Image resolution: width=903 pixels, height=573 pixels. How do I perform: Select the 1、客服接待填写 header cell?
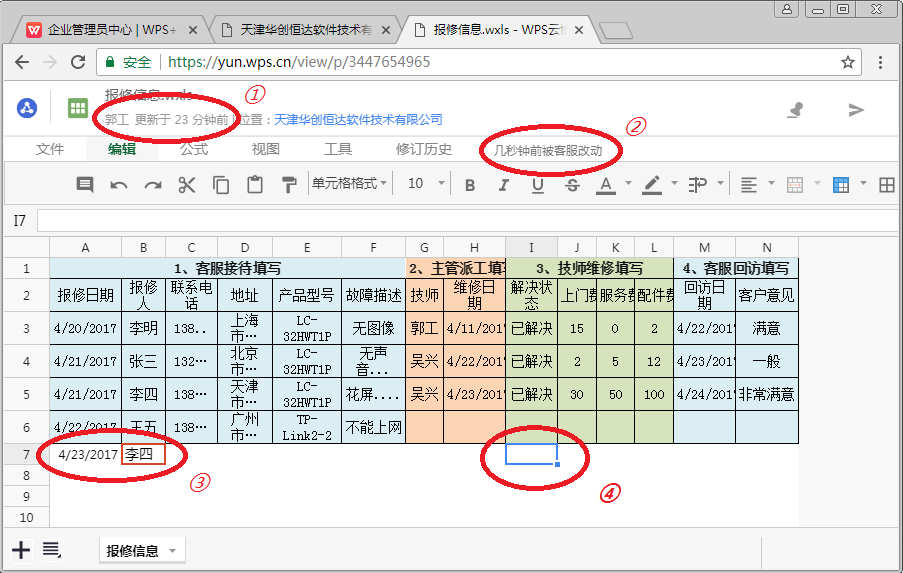click(x=227, y=268)
